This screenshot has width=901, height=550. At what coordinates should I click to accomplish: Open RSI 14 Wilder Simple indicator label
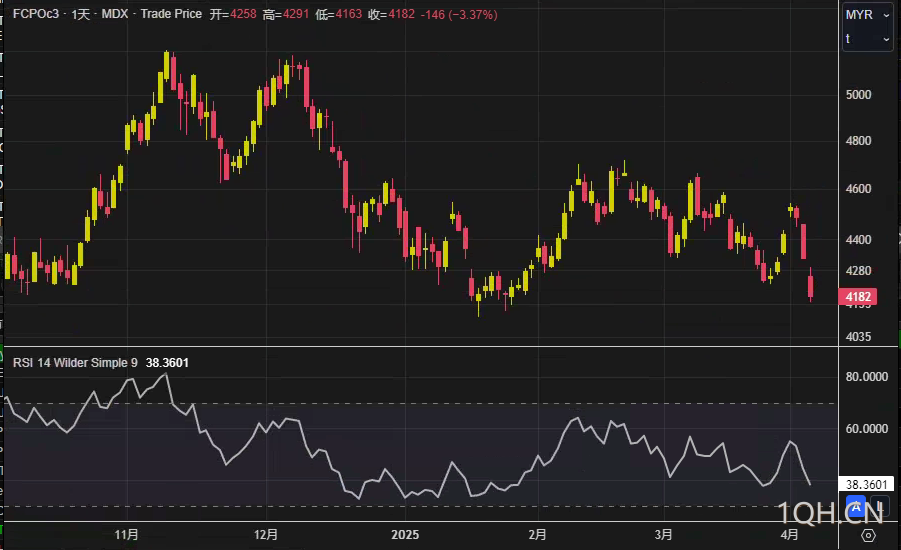point(75,363)
